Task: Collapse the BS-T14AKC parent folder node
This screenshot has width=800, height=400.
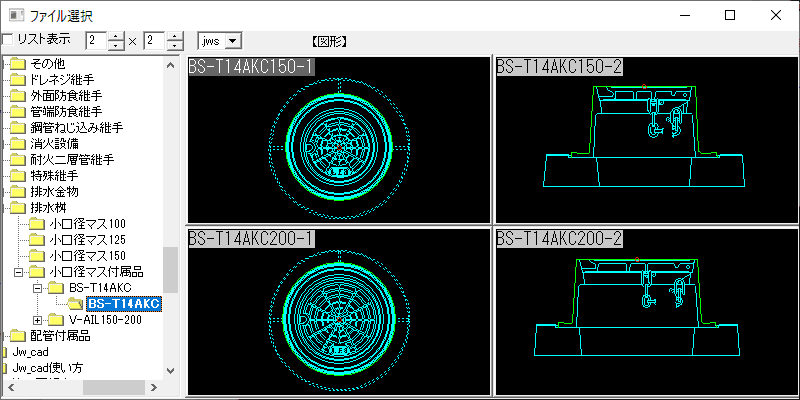Action: (x=38, y=288)
